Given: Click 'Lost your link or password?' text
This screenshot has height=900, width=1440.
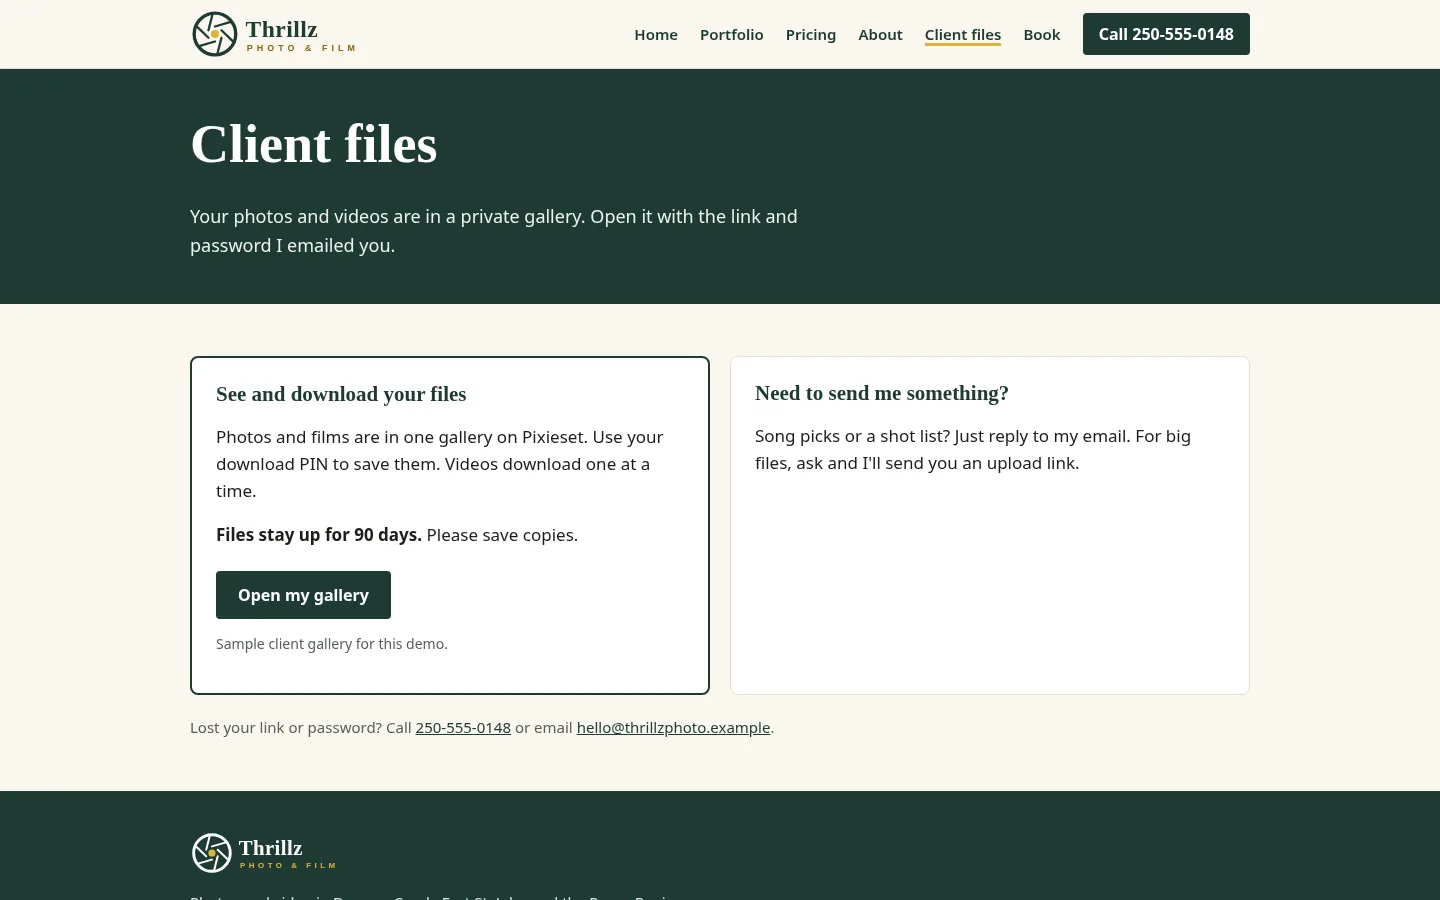Looking at the screenshot, I should [x=286, y=728].
